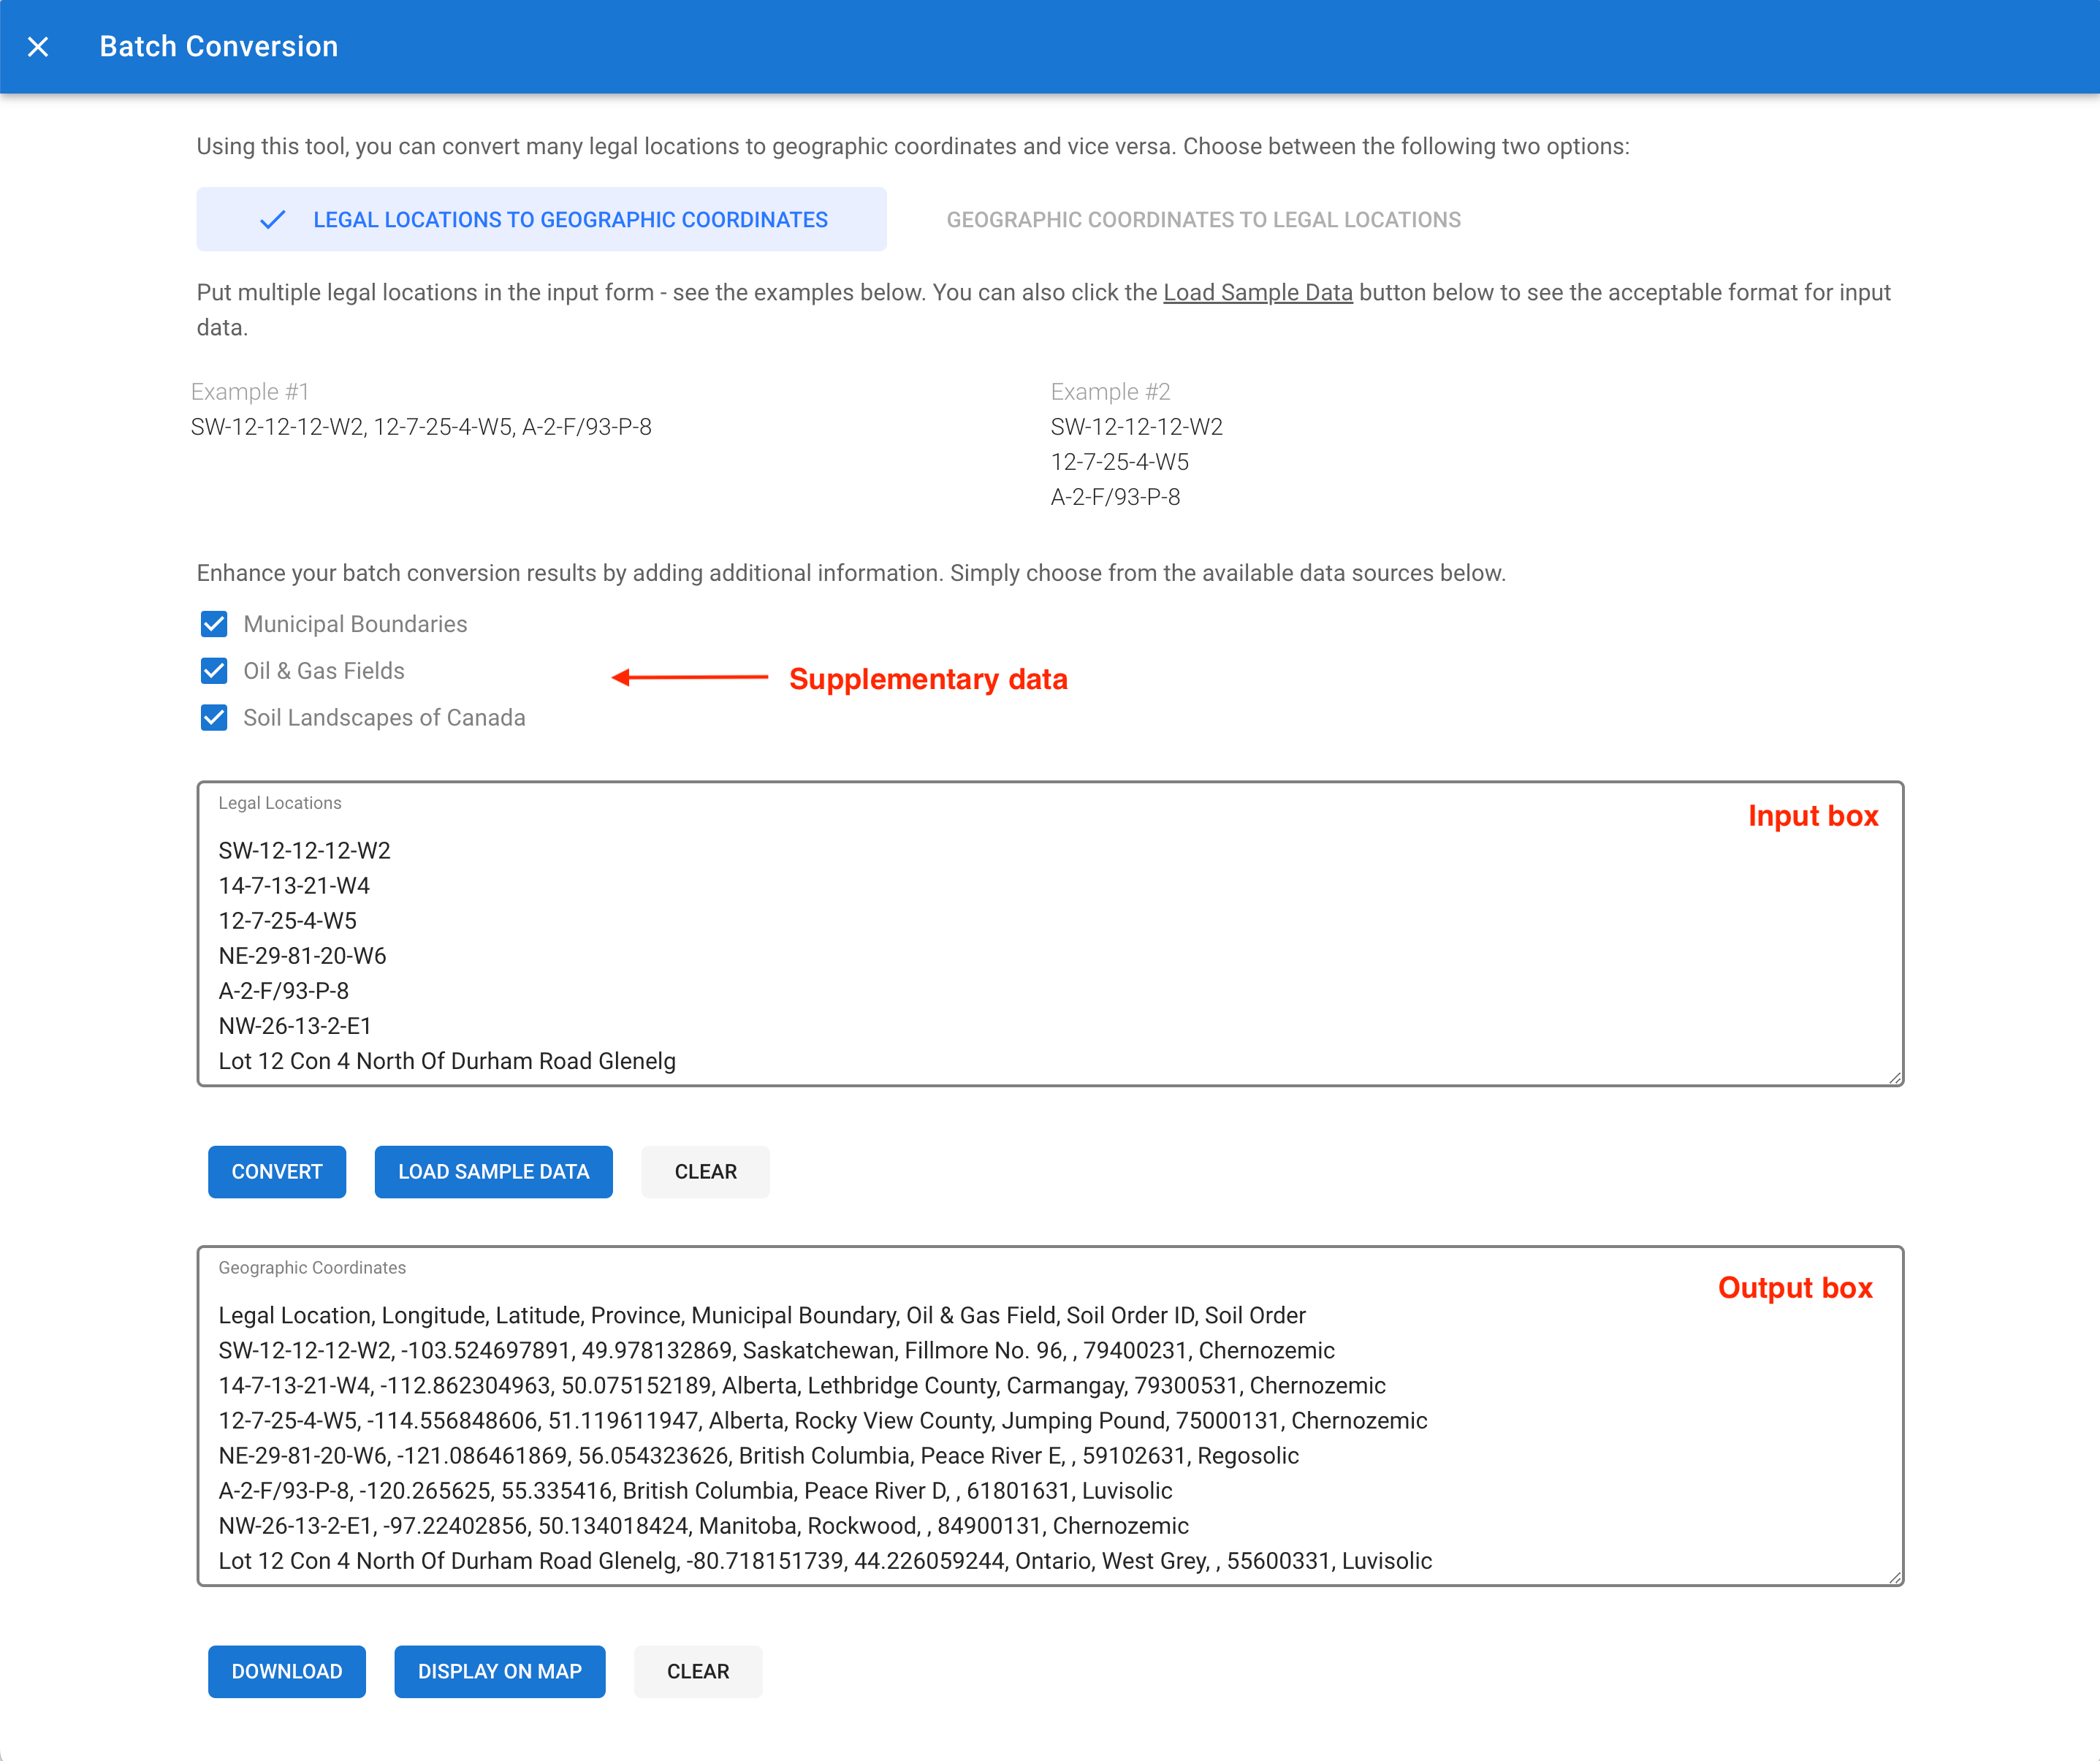This screenshot has width=2100, height=1761.
Task: Clear the Legal Locations input
Action: [705, 1172]
